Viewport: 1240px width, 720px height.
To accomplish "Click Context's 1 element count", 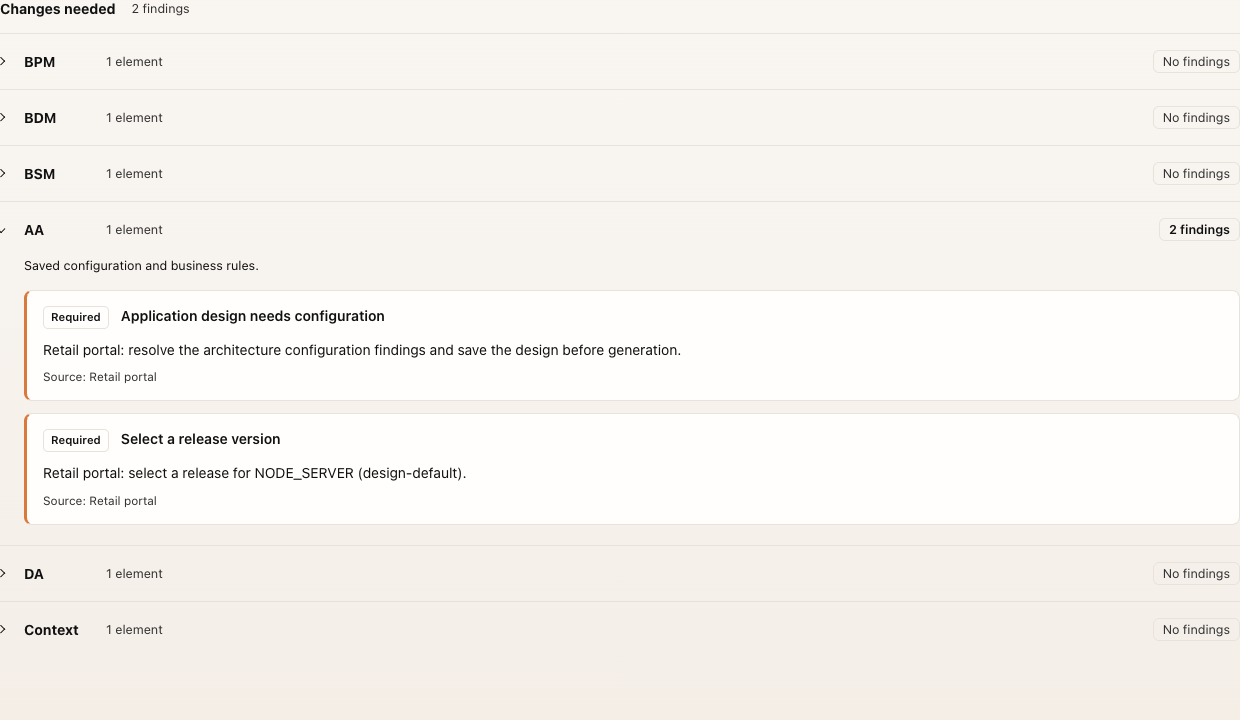I will click(134, 630).
